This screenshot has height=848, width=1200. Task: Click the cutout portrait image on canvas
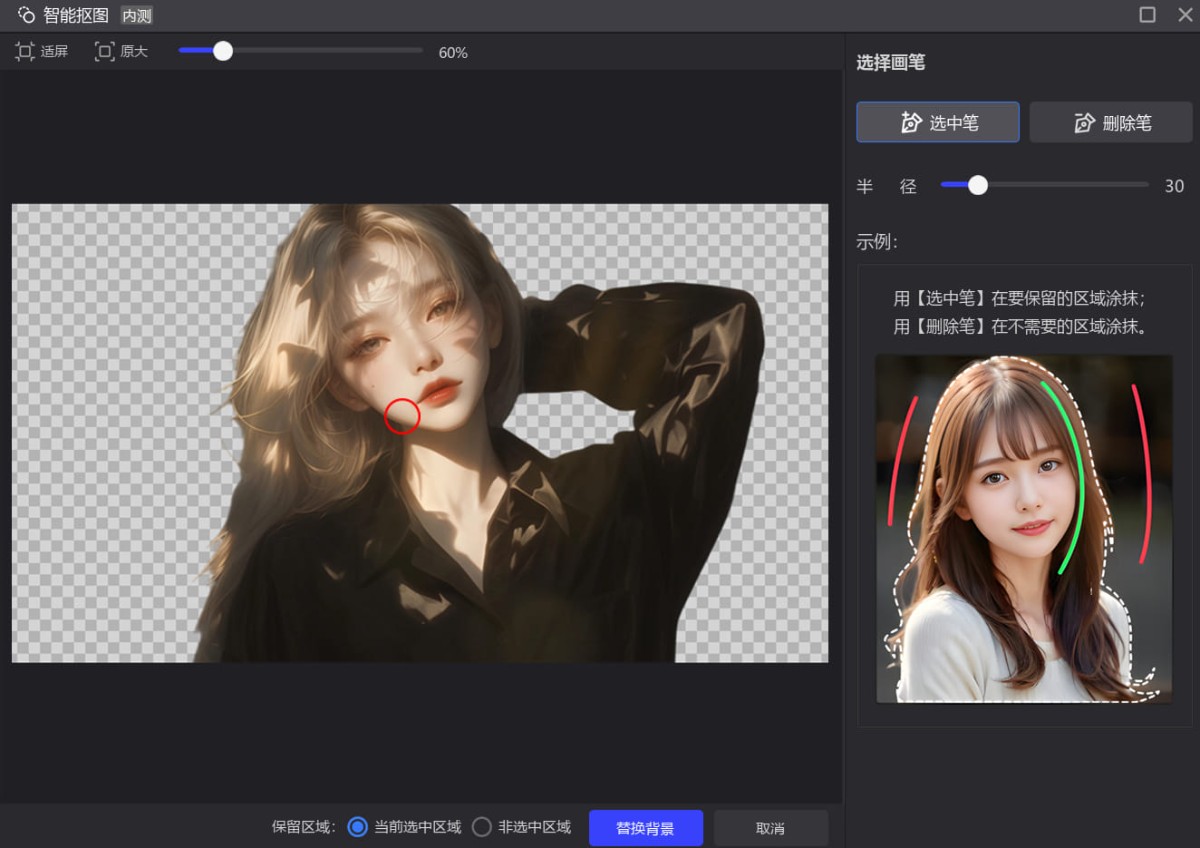tap(420, 433)
